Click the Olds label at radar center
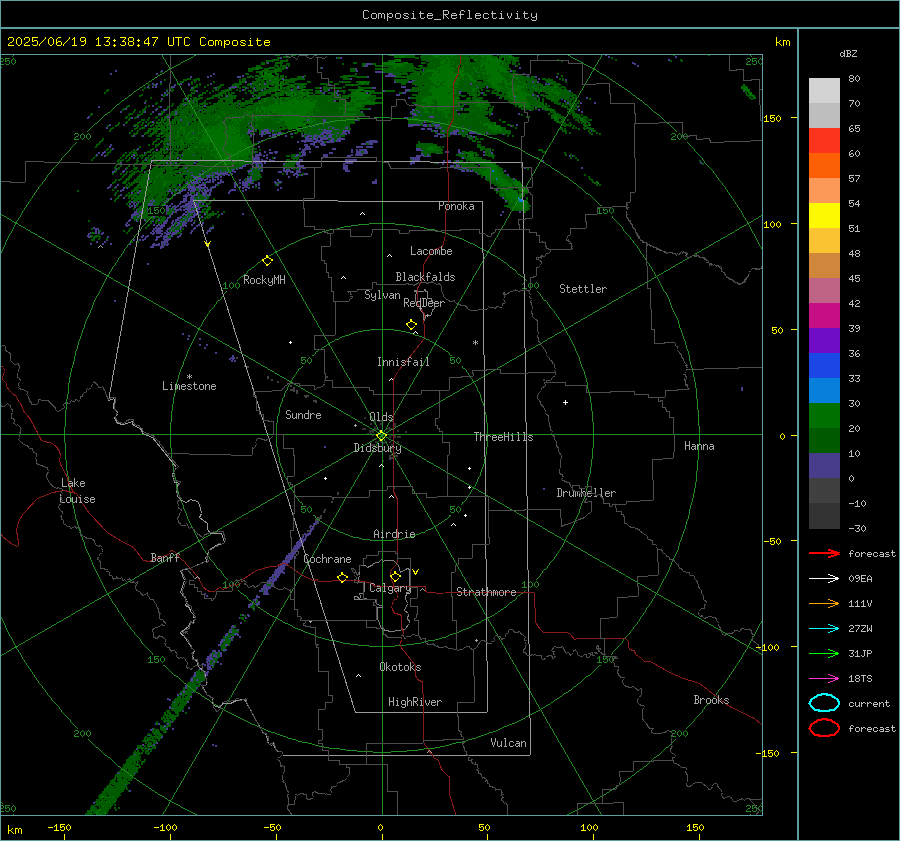 coord(381,417)
